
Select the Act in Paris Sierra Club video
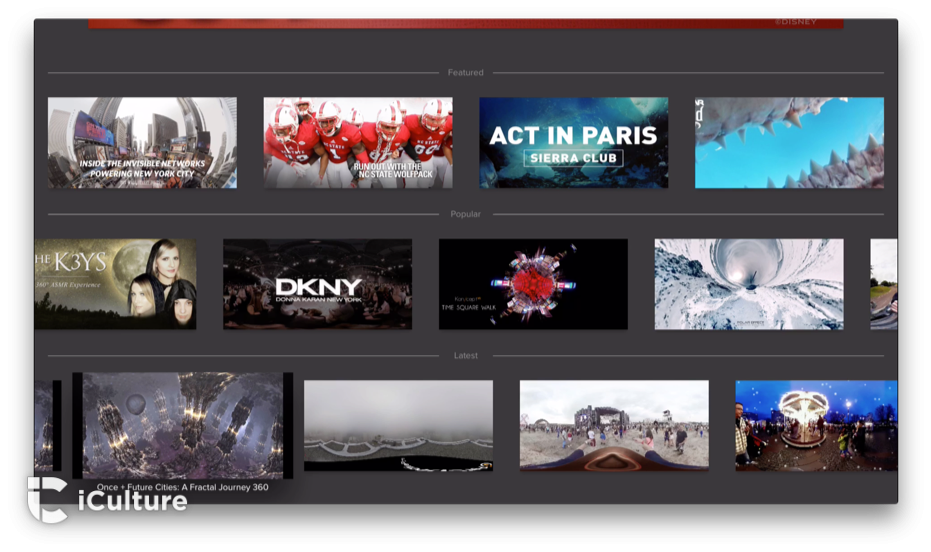point(574,143)
